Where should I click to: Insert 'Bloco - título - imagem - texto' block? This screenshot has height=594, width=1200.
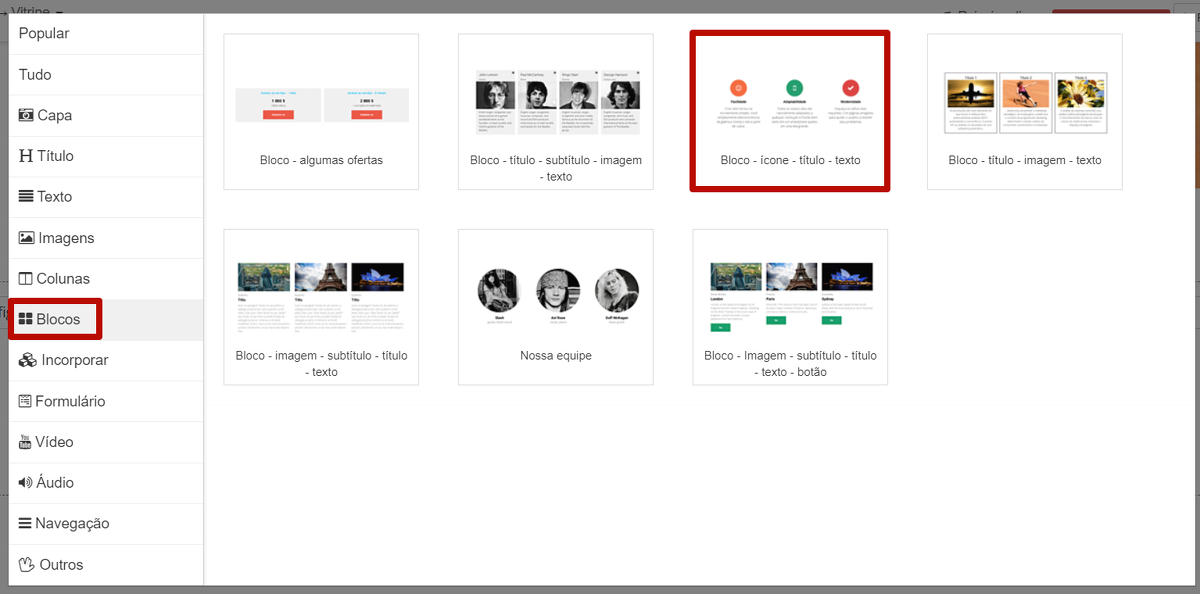1024,111
